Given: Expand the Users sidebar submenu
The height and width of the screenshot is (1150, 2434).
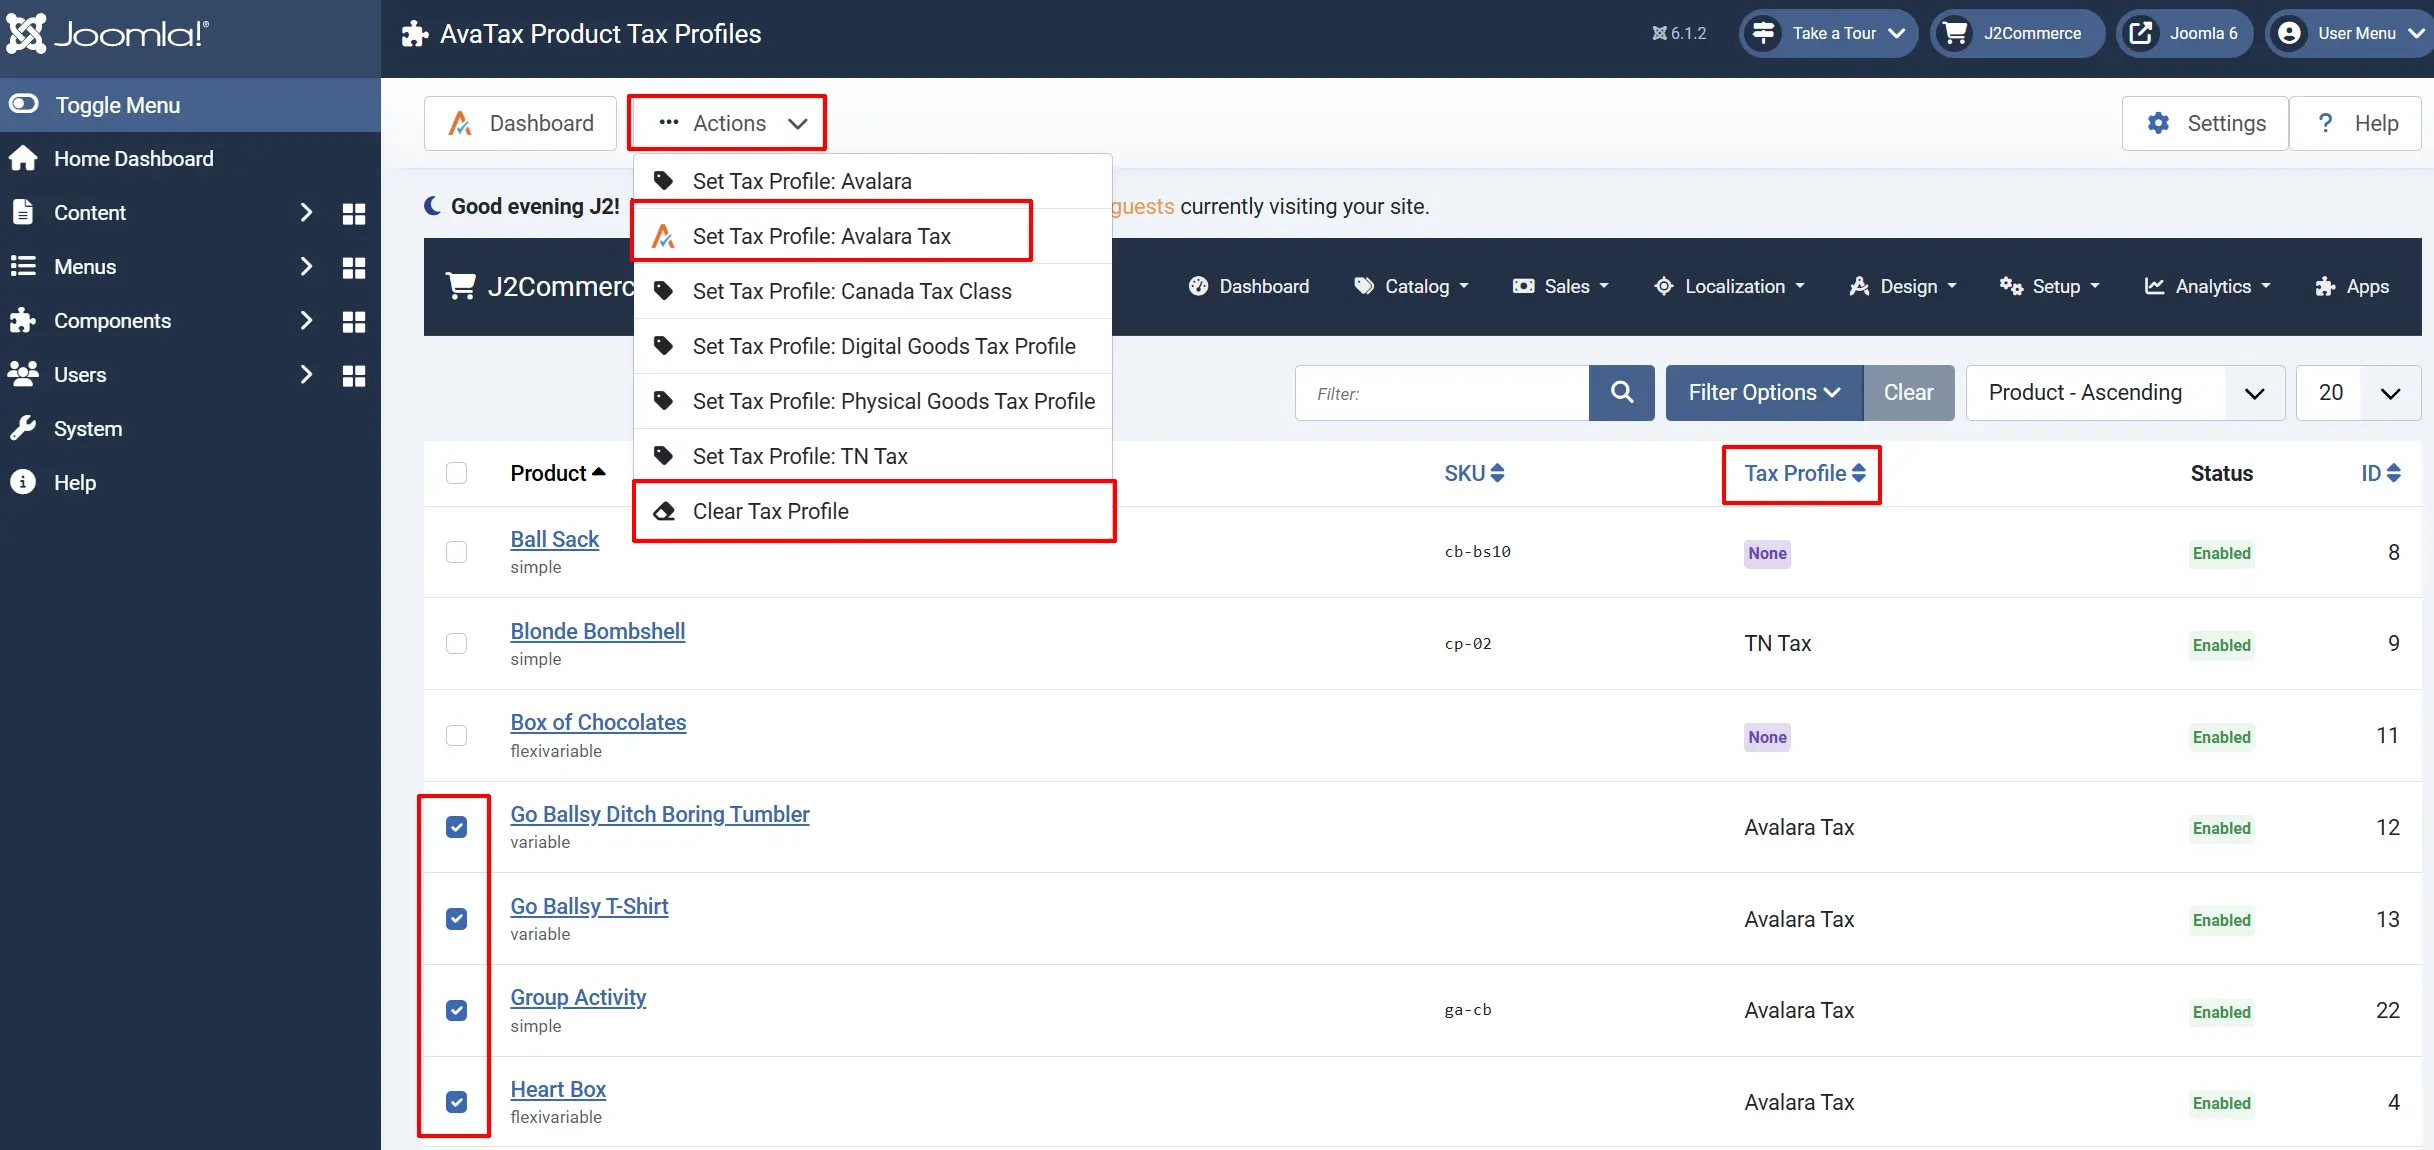Looking at the screenshot, I should pos(306,374).
